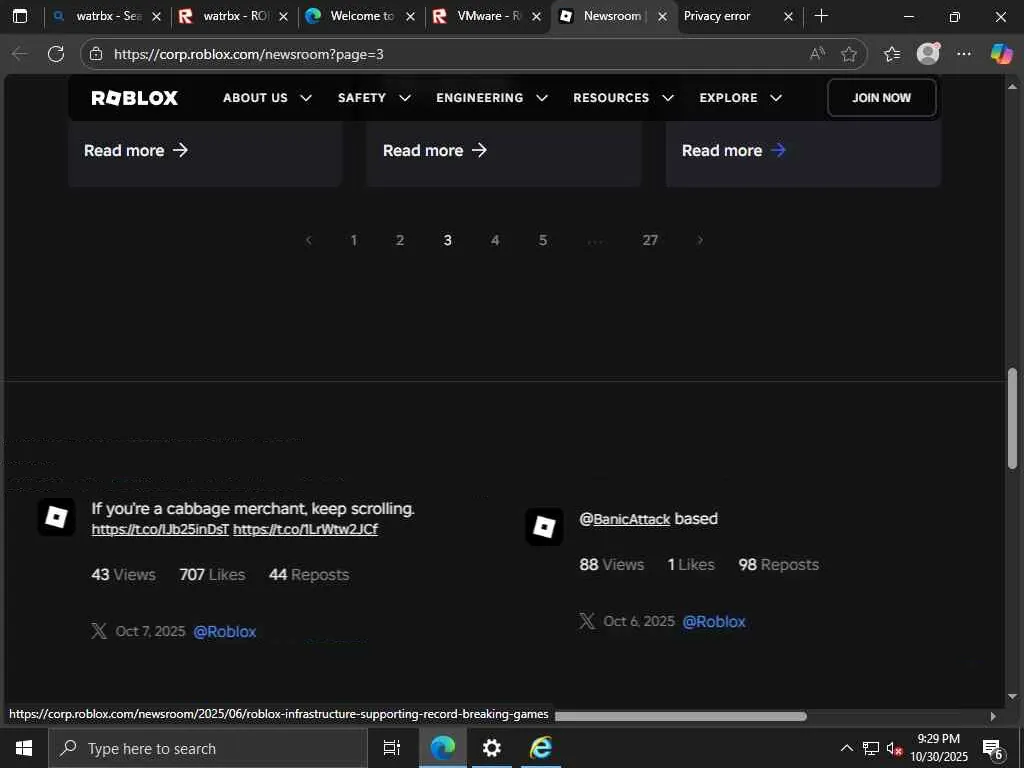Open Settings gear in the taskbar
Image resolution: width=1024 pixels, height=768 pixels.
(x=492, y=748)
